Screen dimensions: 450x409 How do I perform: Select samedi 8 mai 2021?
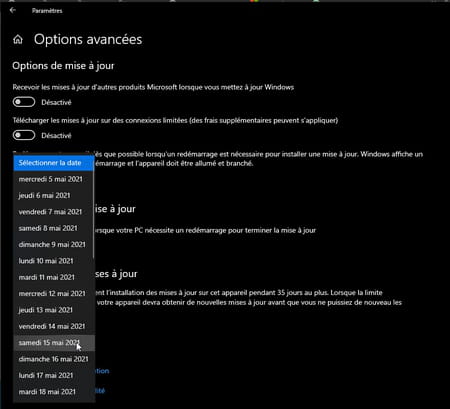click(x=53, y=228)
